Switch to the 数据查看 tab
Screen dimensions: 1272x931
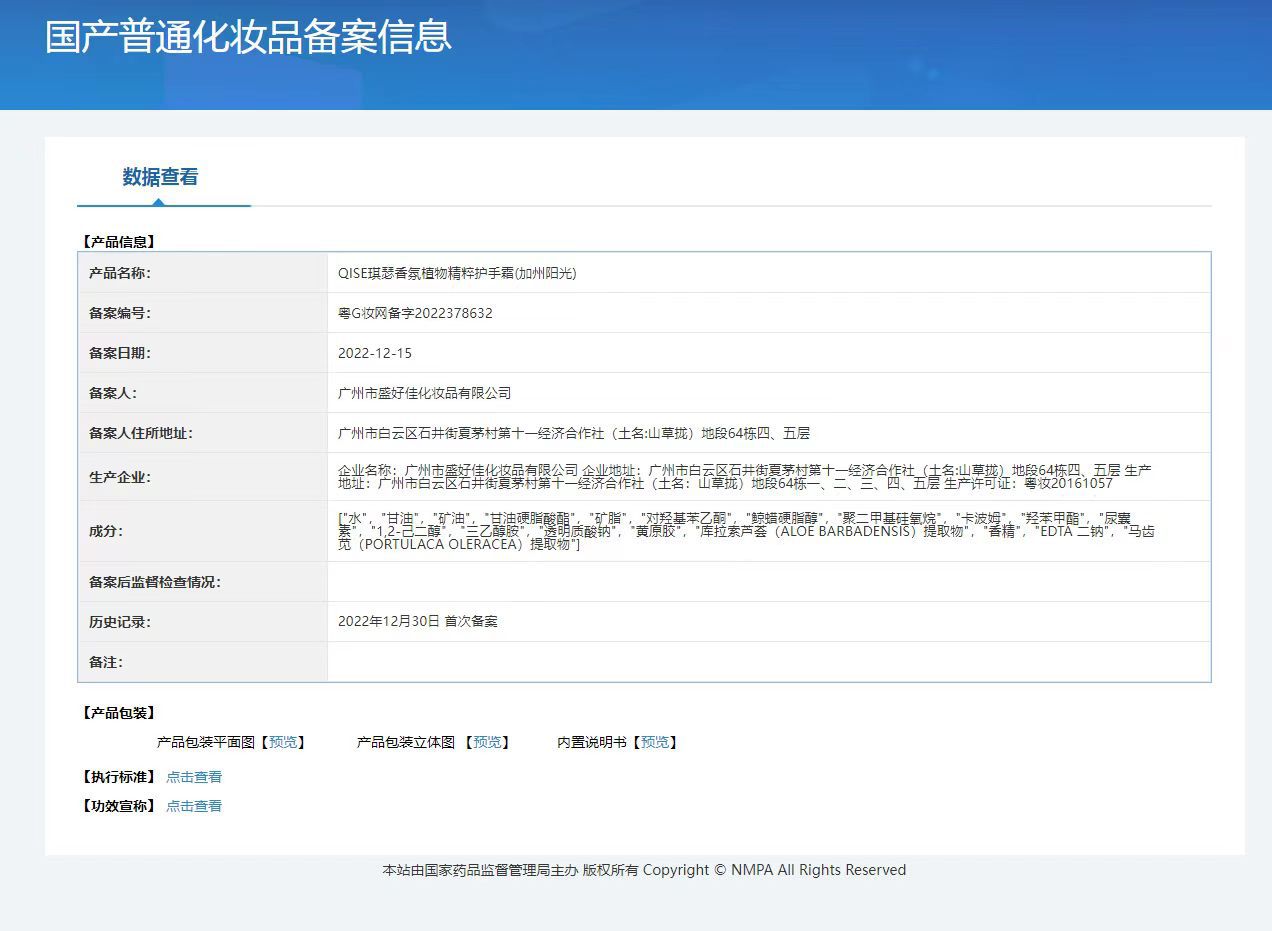coord(160,177)
